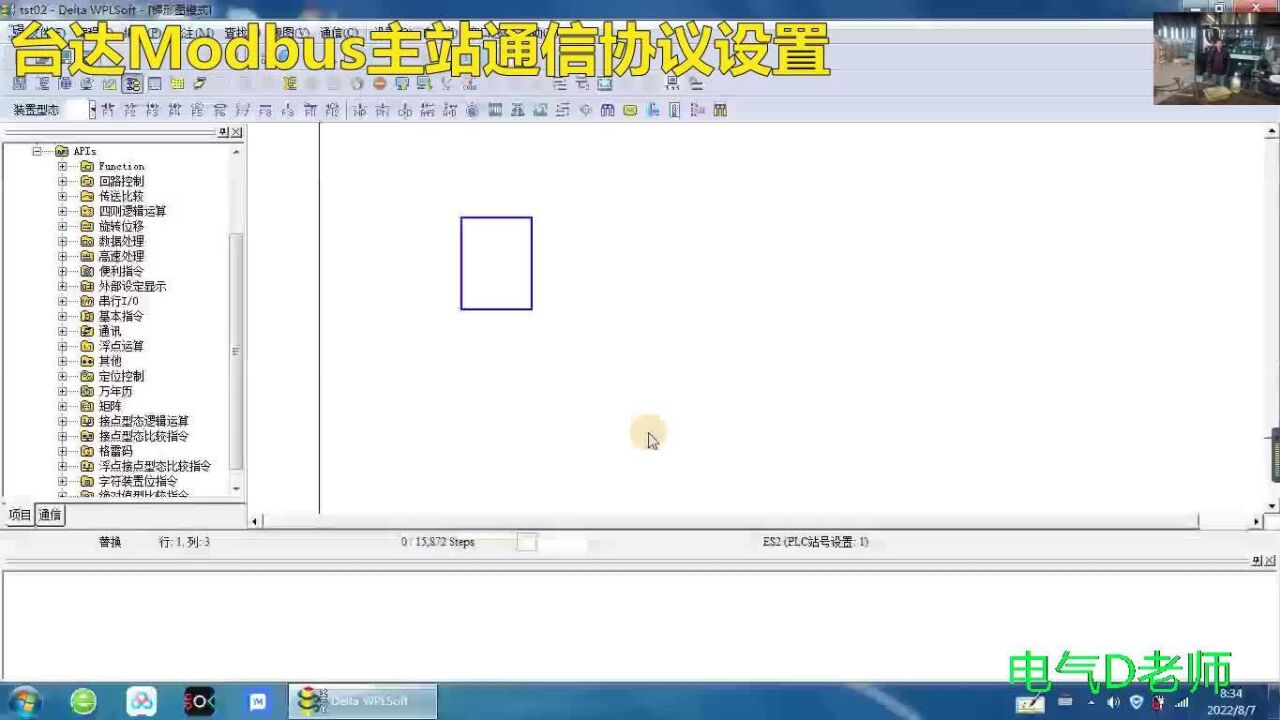1280x720 pixels.
Task: Select 接点型态比较指令 tree item
Action: pyautogui.click(x=143, y=436)
